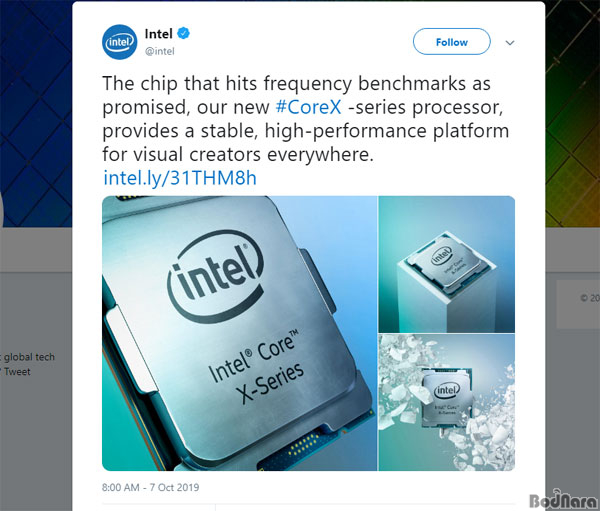Click the dimmed 'global tech' text behind the dialog
This screenshot has height=511, width=600.
(x=29, y=357)
